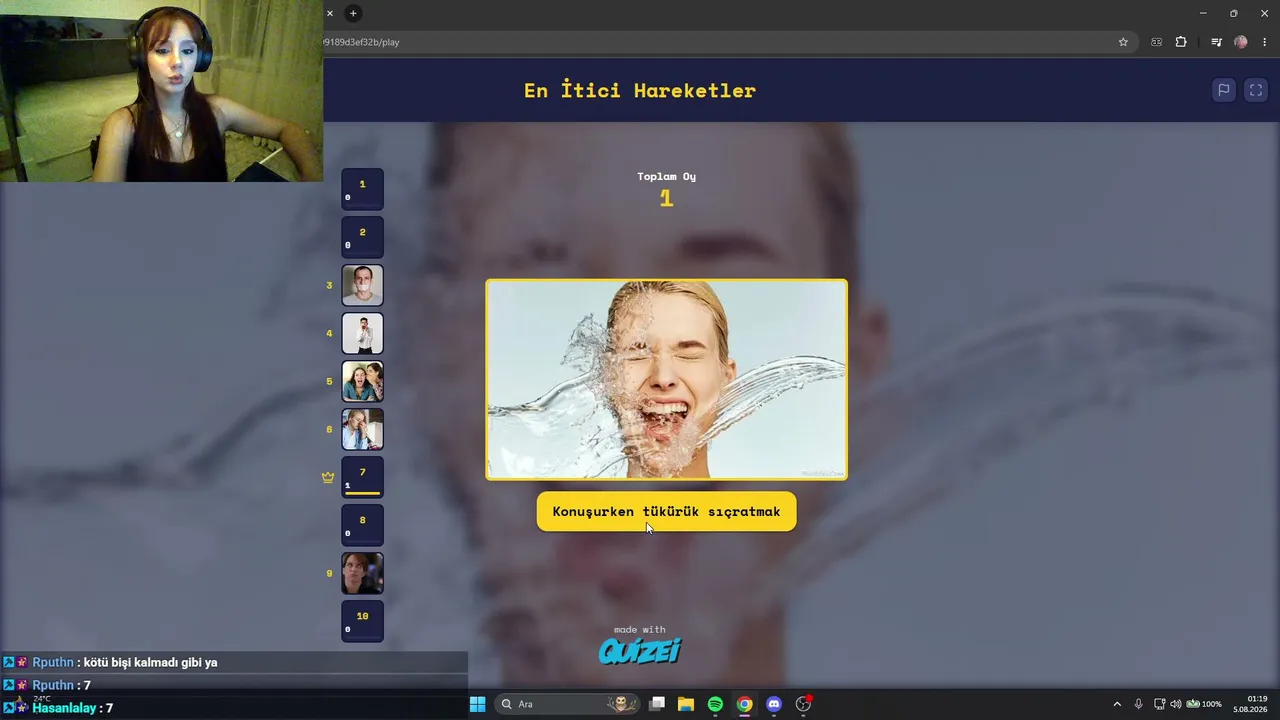The height and width of the screenshot is (720, 1280).
Task: Open network settings from the system tray
Action: coord(1159,704)
